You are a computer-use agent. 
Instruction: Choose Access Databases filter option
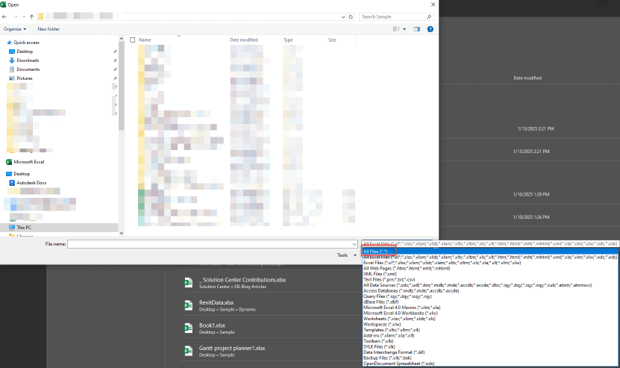pyautogui.click(x=490, y=291)
